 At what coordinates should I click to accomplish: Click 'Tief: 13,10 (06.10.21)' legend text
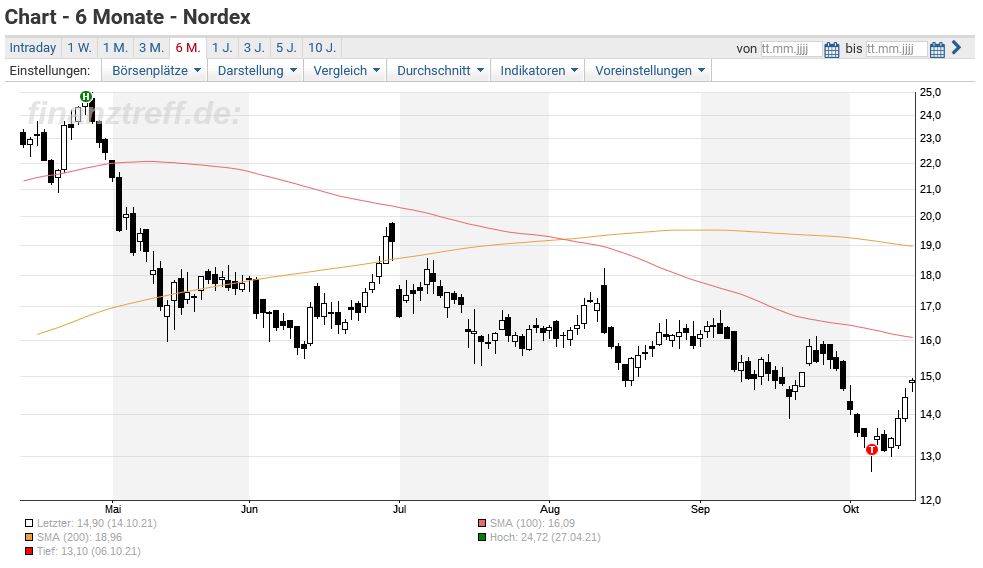pyautogui.click(x=88, y=552)
